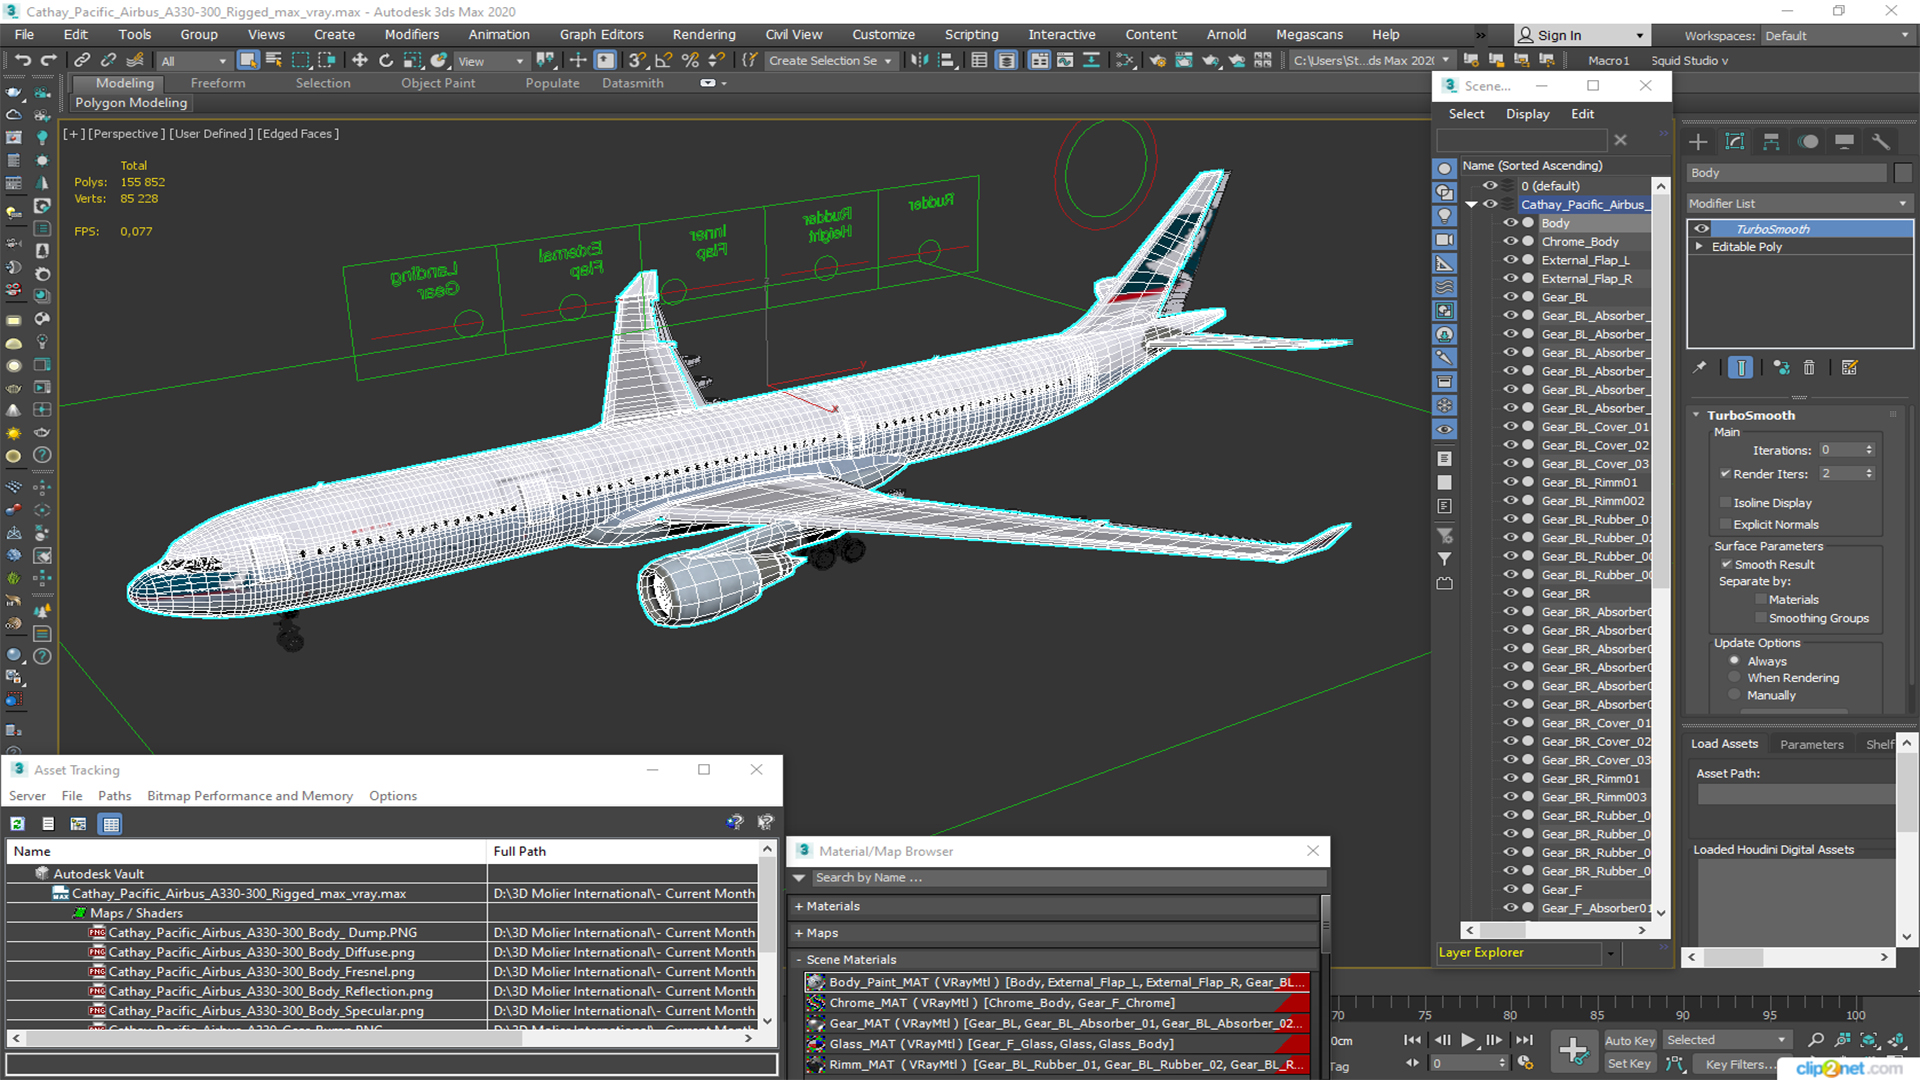Select the Select and Link tool
1920x1080 pixels.
click(83, 60)
